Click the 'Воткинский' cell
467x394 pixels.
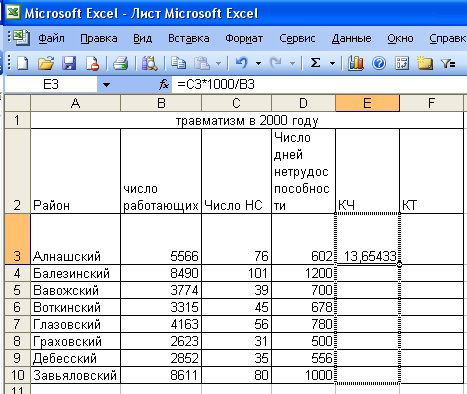[75, 307]
